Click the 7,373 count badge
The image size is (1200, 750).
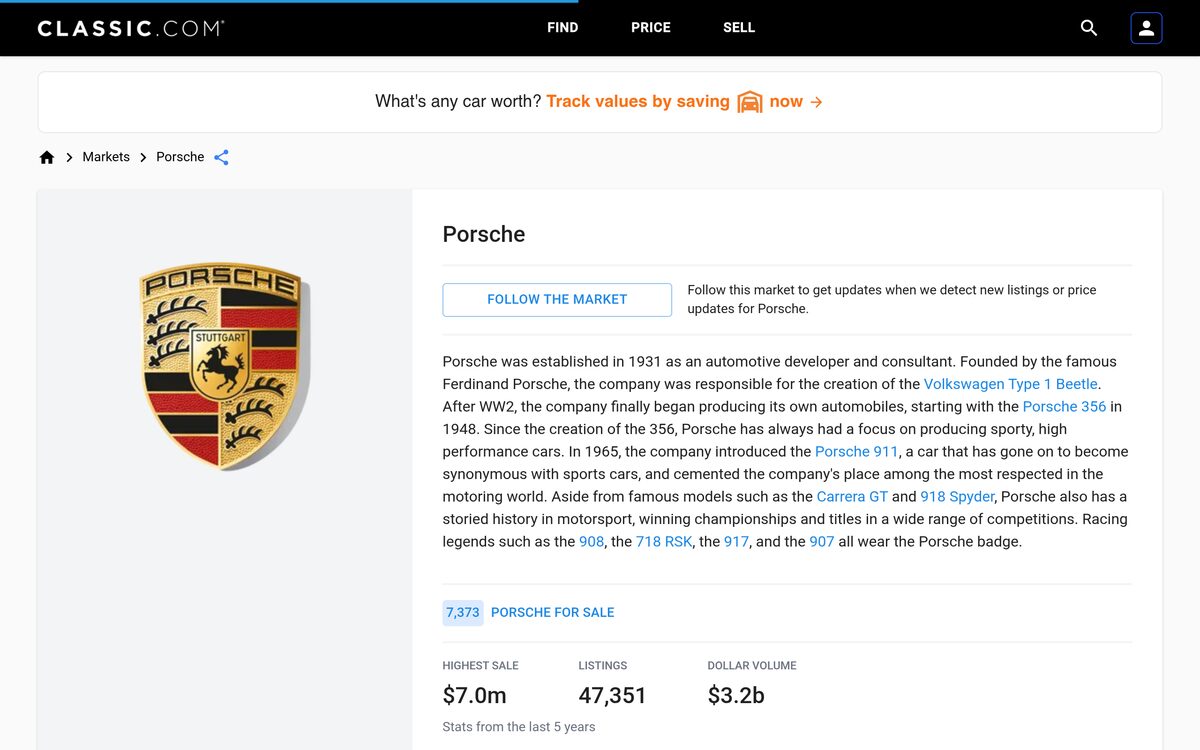tap(463, 613)
